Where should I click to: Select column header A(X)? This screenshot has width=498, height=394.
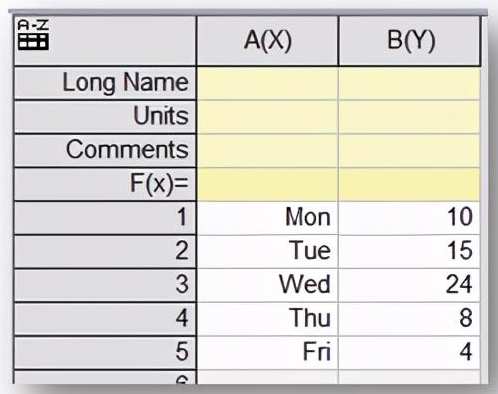(267, 41)
